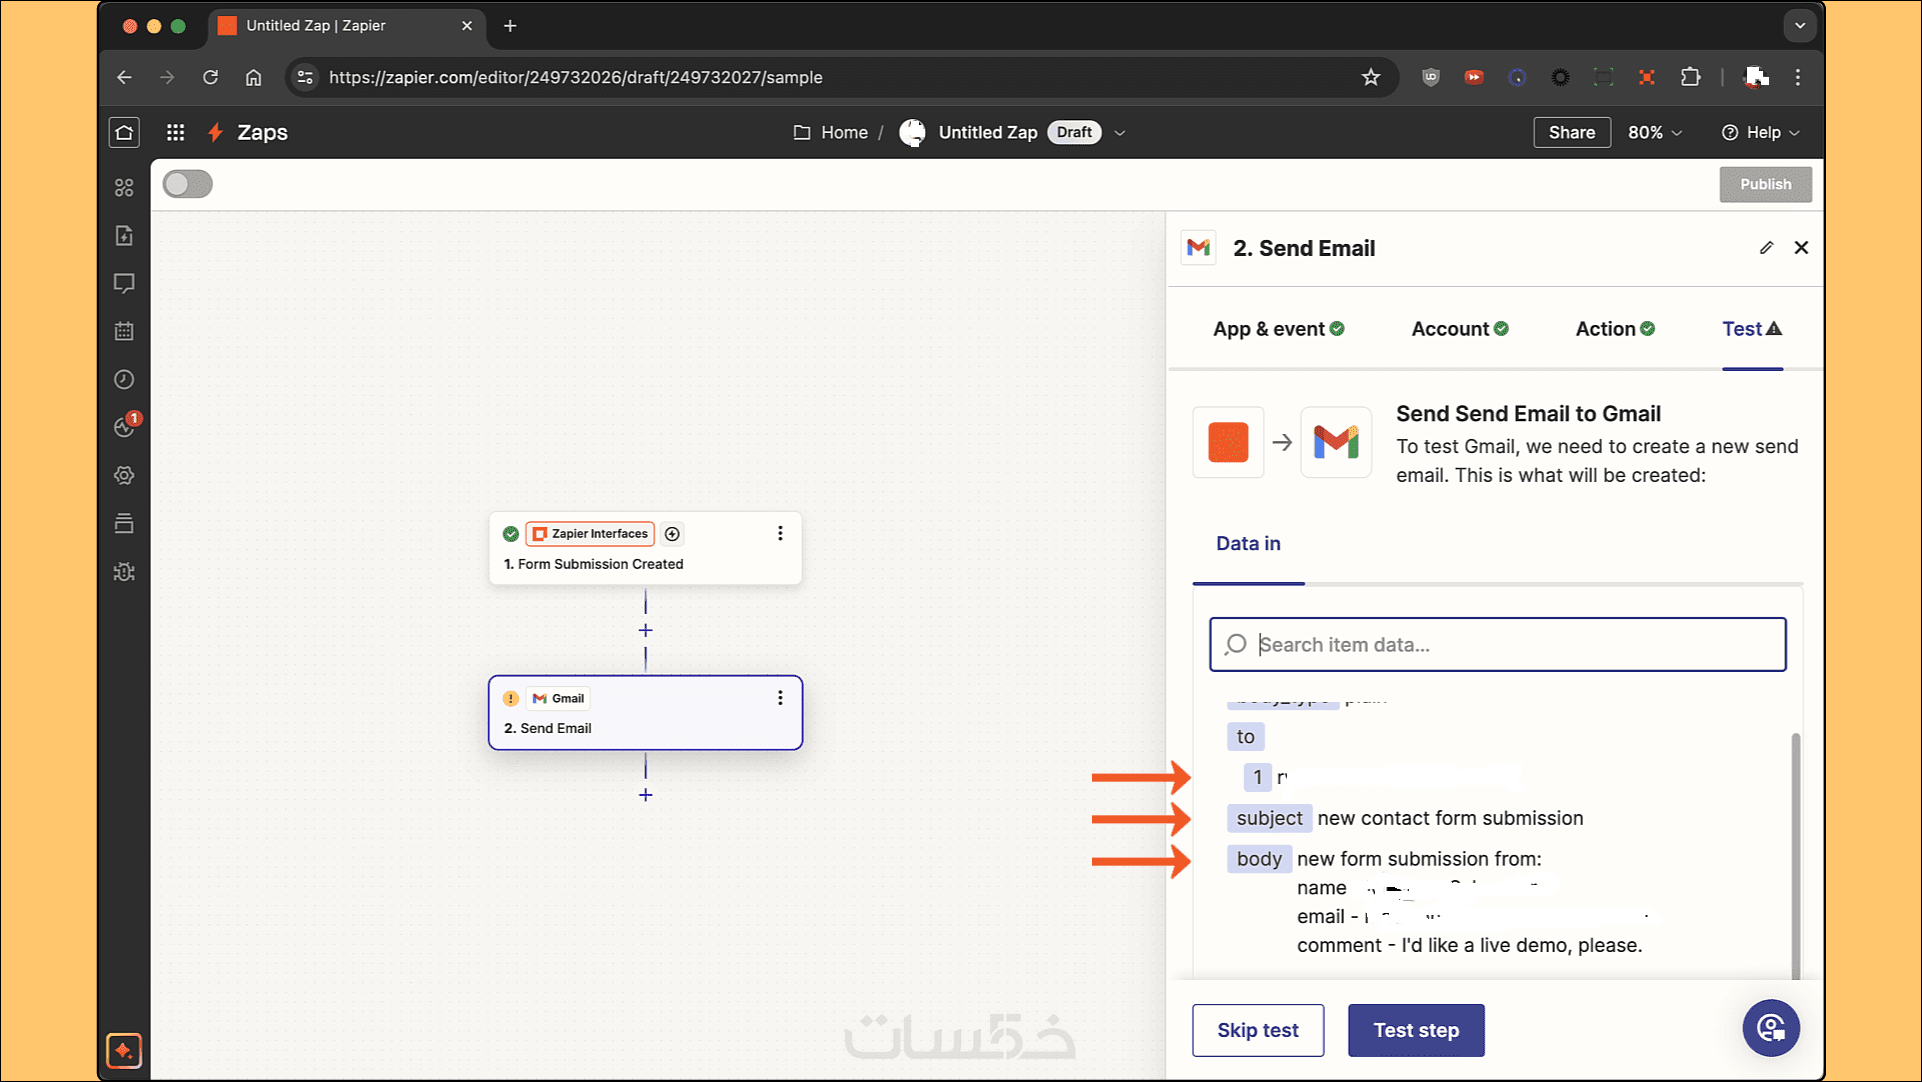Click the pencil rename step icon

[1766, 248]
